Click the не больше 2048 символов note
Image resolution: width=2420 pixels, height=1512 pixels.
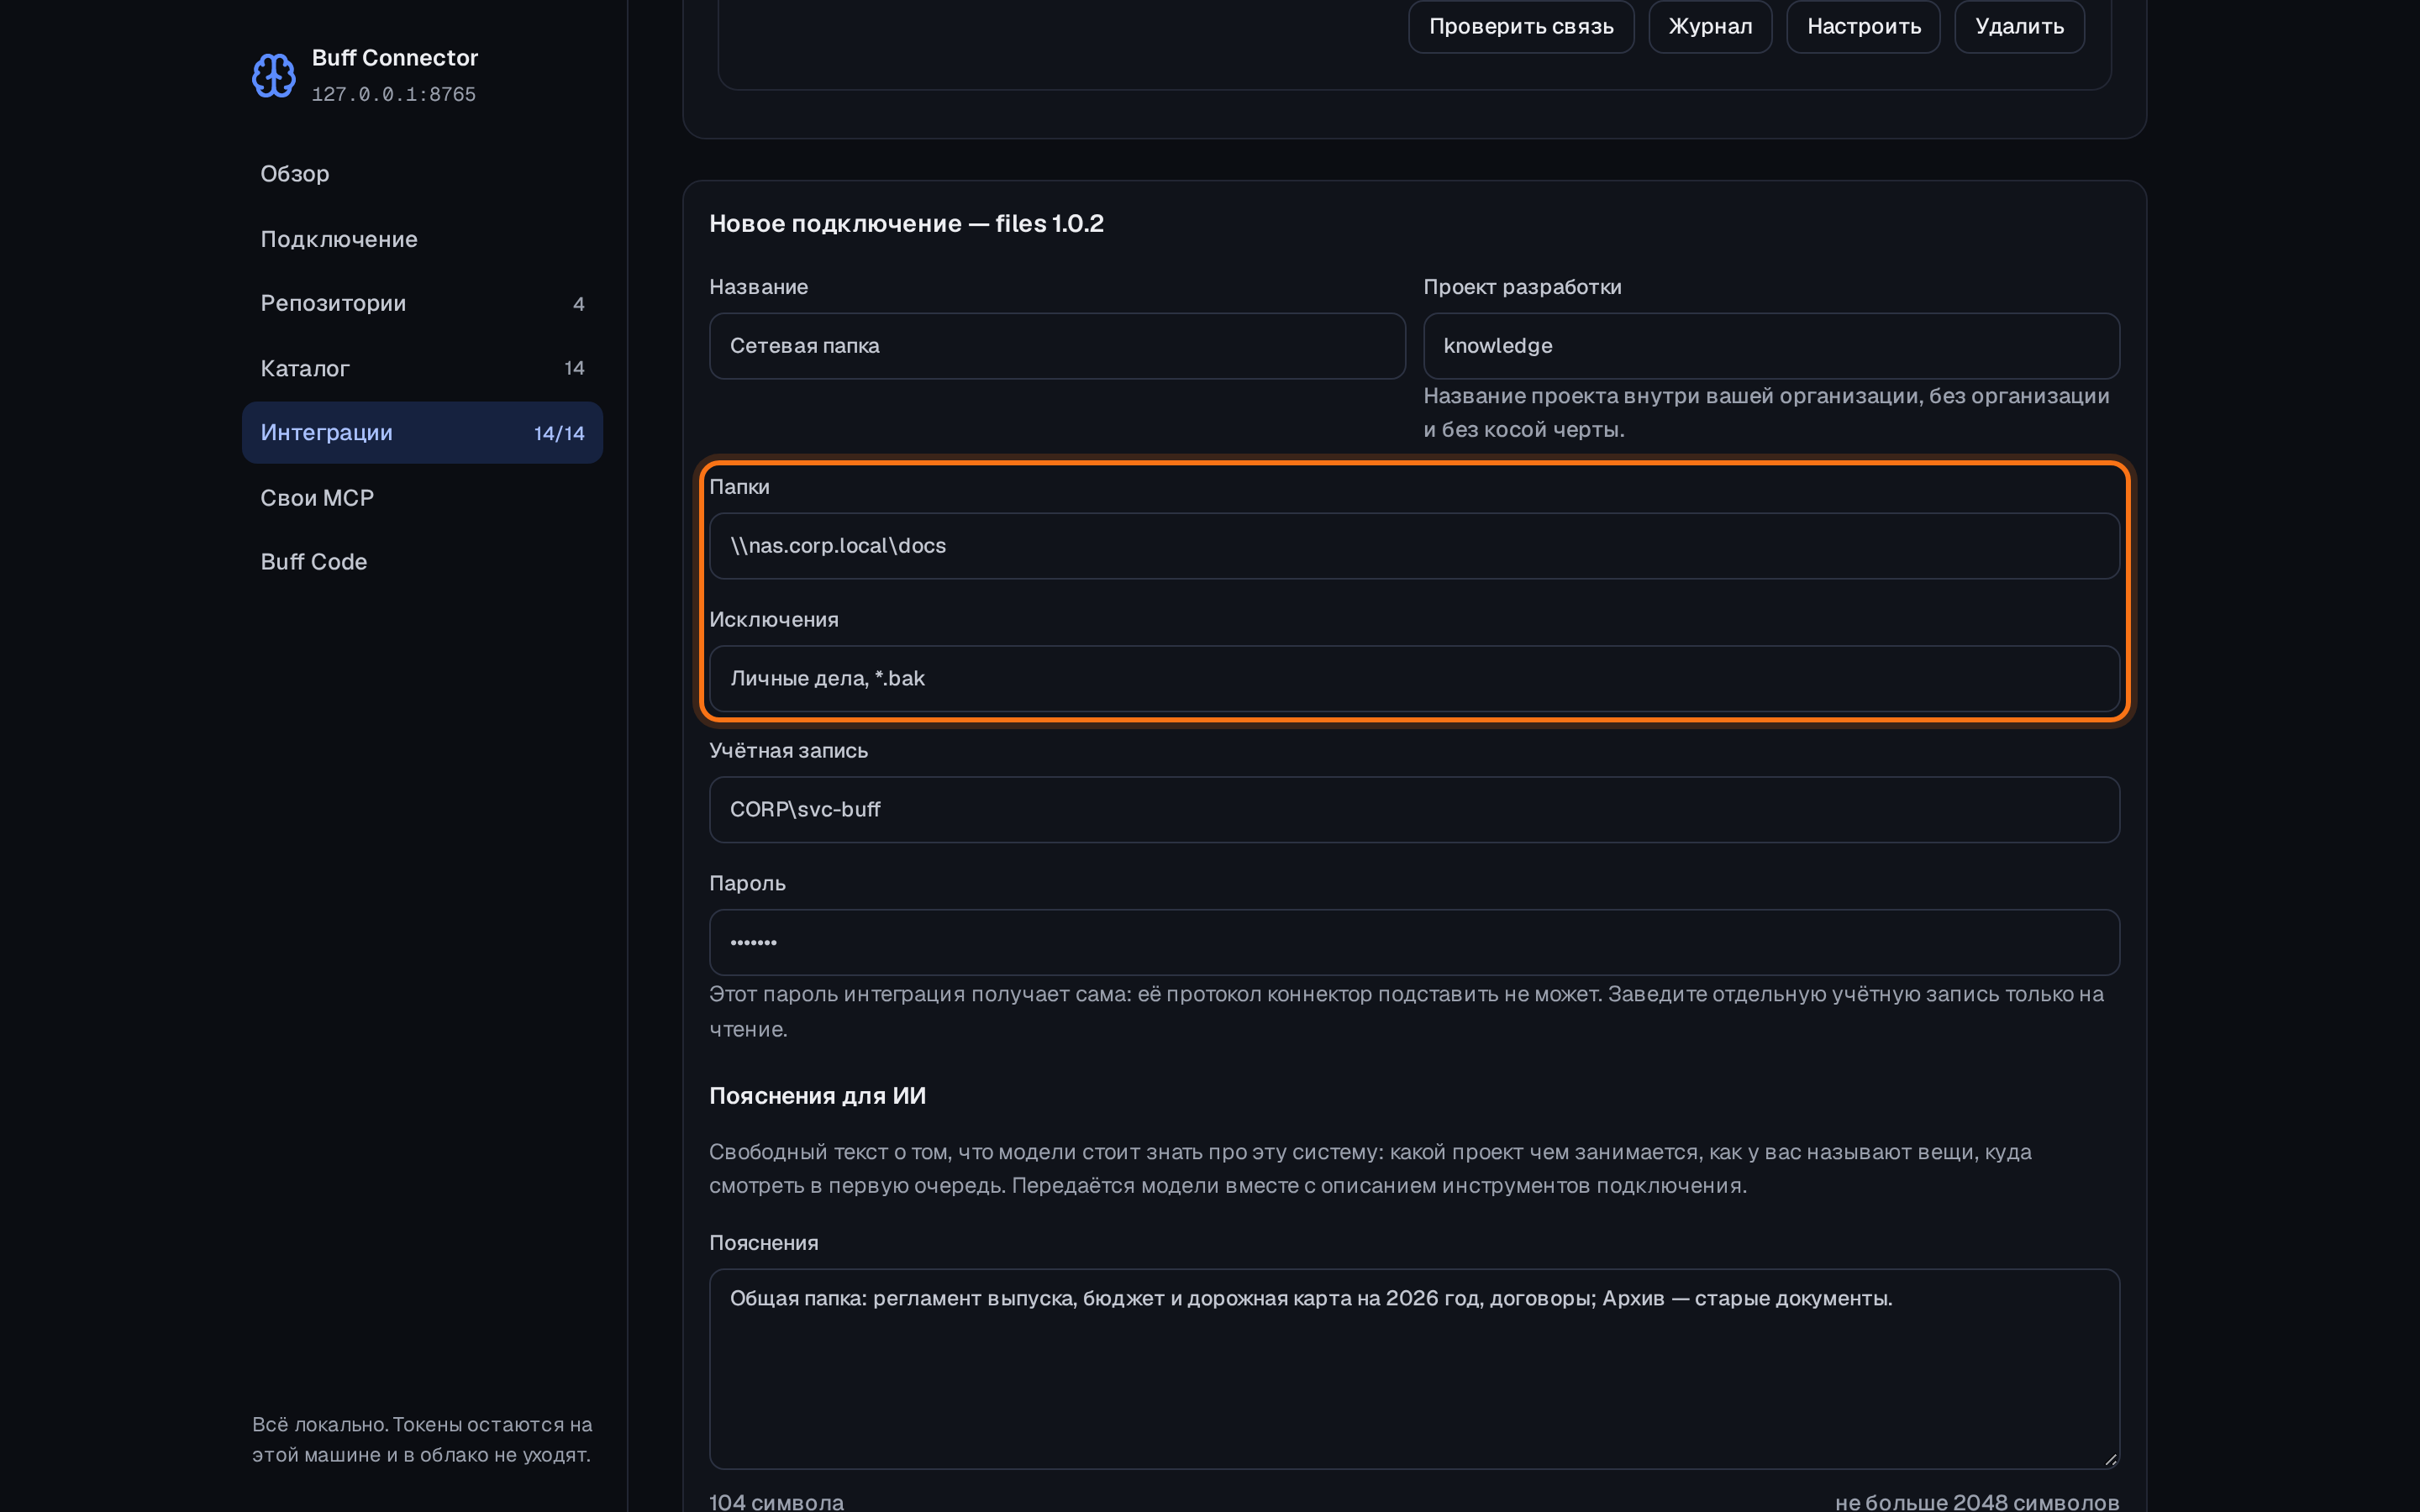pyautogui.click(x=1977, y=1502)
